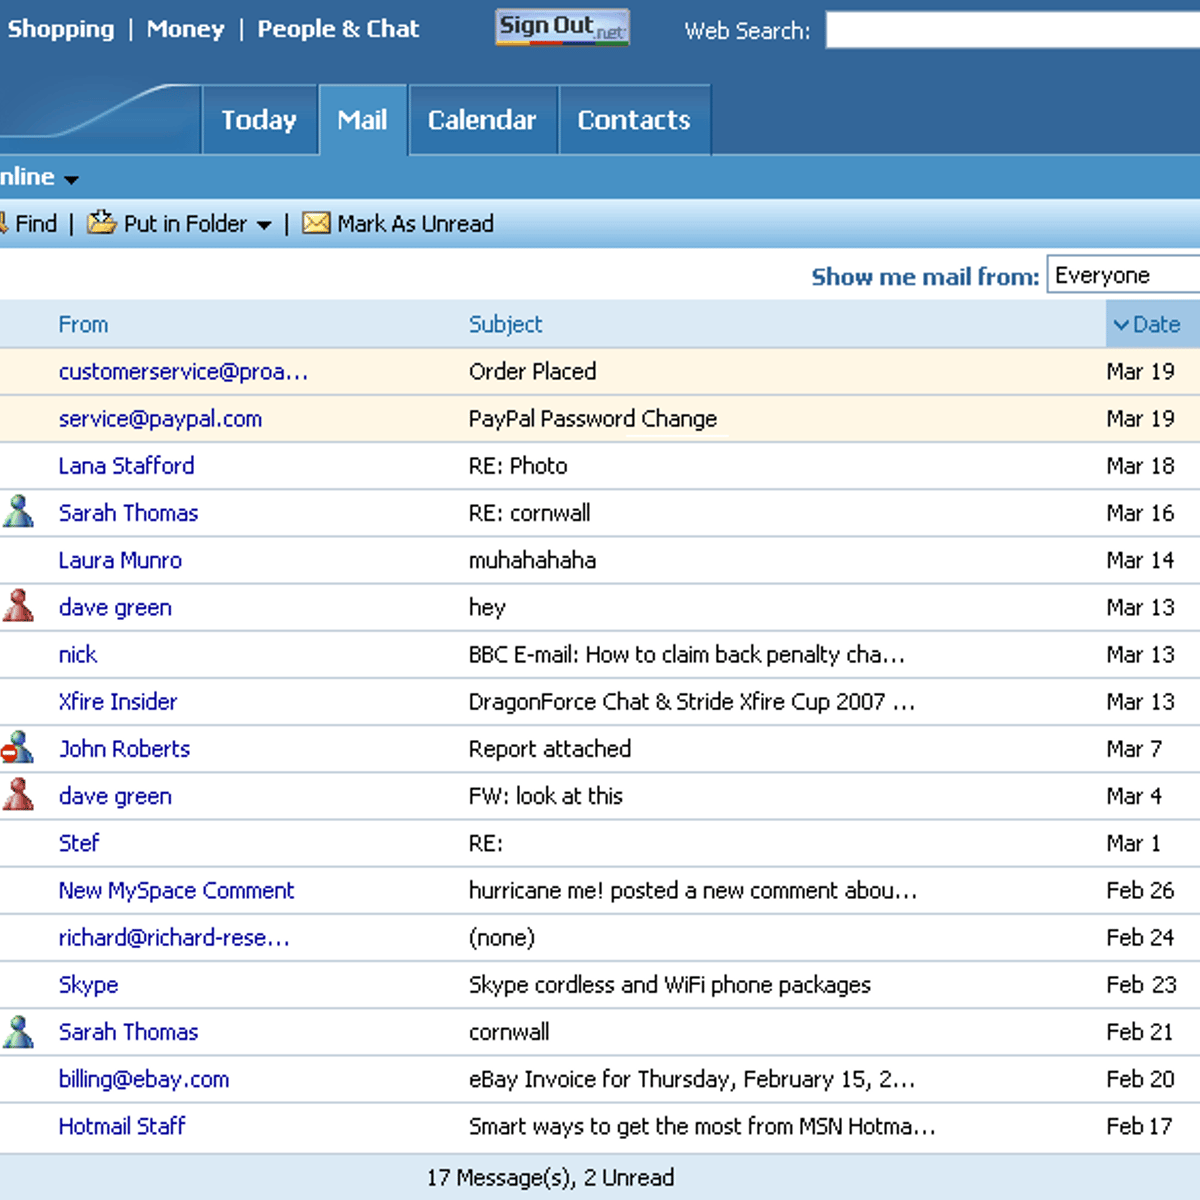Click the blocked contact icon beside John Roberts
The image size is (1200, 1200).
[18, 748]
